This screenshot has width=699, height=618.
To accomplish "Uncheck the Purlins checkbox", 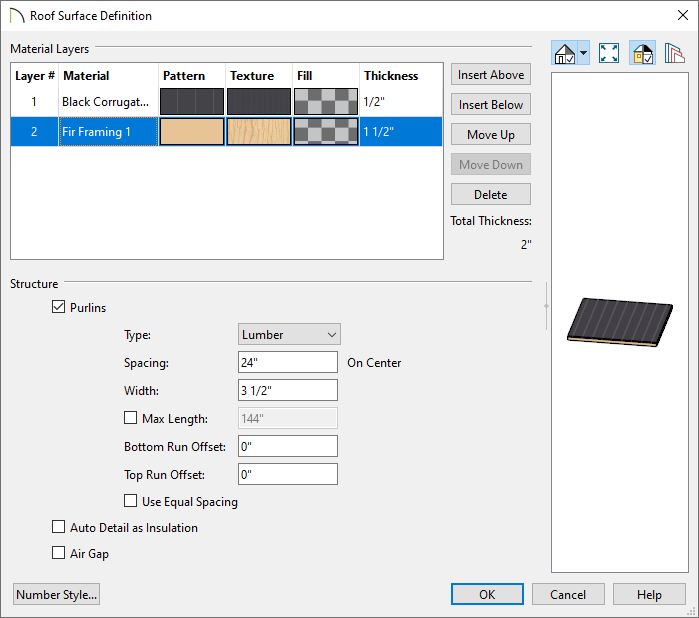I will click(58, 308).
